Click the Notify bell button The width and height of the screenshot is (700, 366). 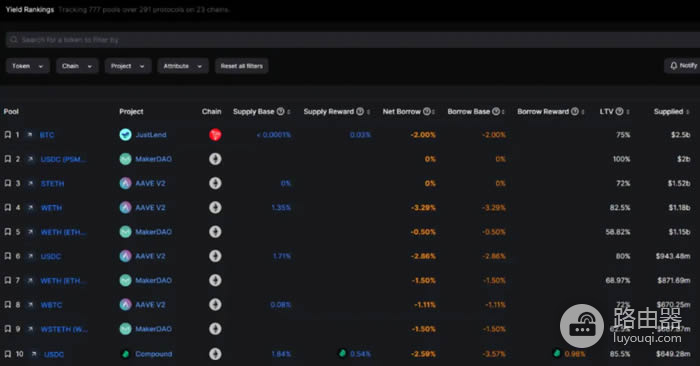pyautogui.click(x=683, y=66)
